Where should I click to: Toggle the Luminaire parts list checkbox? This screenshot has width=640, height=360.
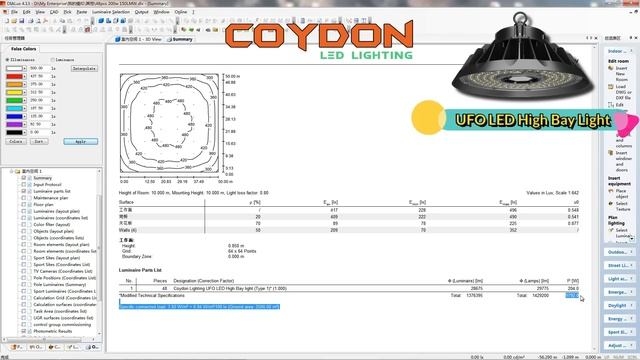pos(24,191)
